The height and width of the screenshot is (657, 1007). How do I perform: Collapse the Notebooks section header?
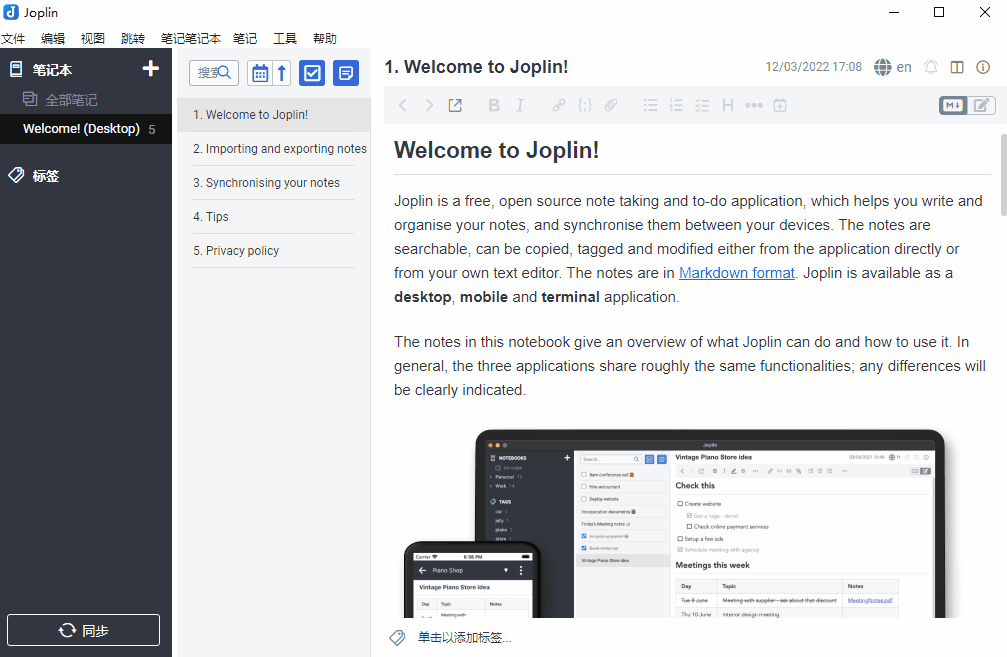click(52, 69)
